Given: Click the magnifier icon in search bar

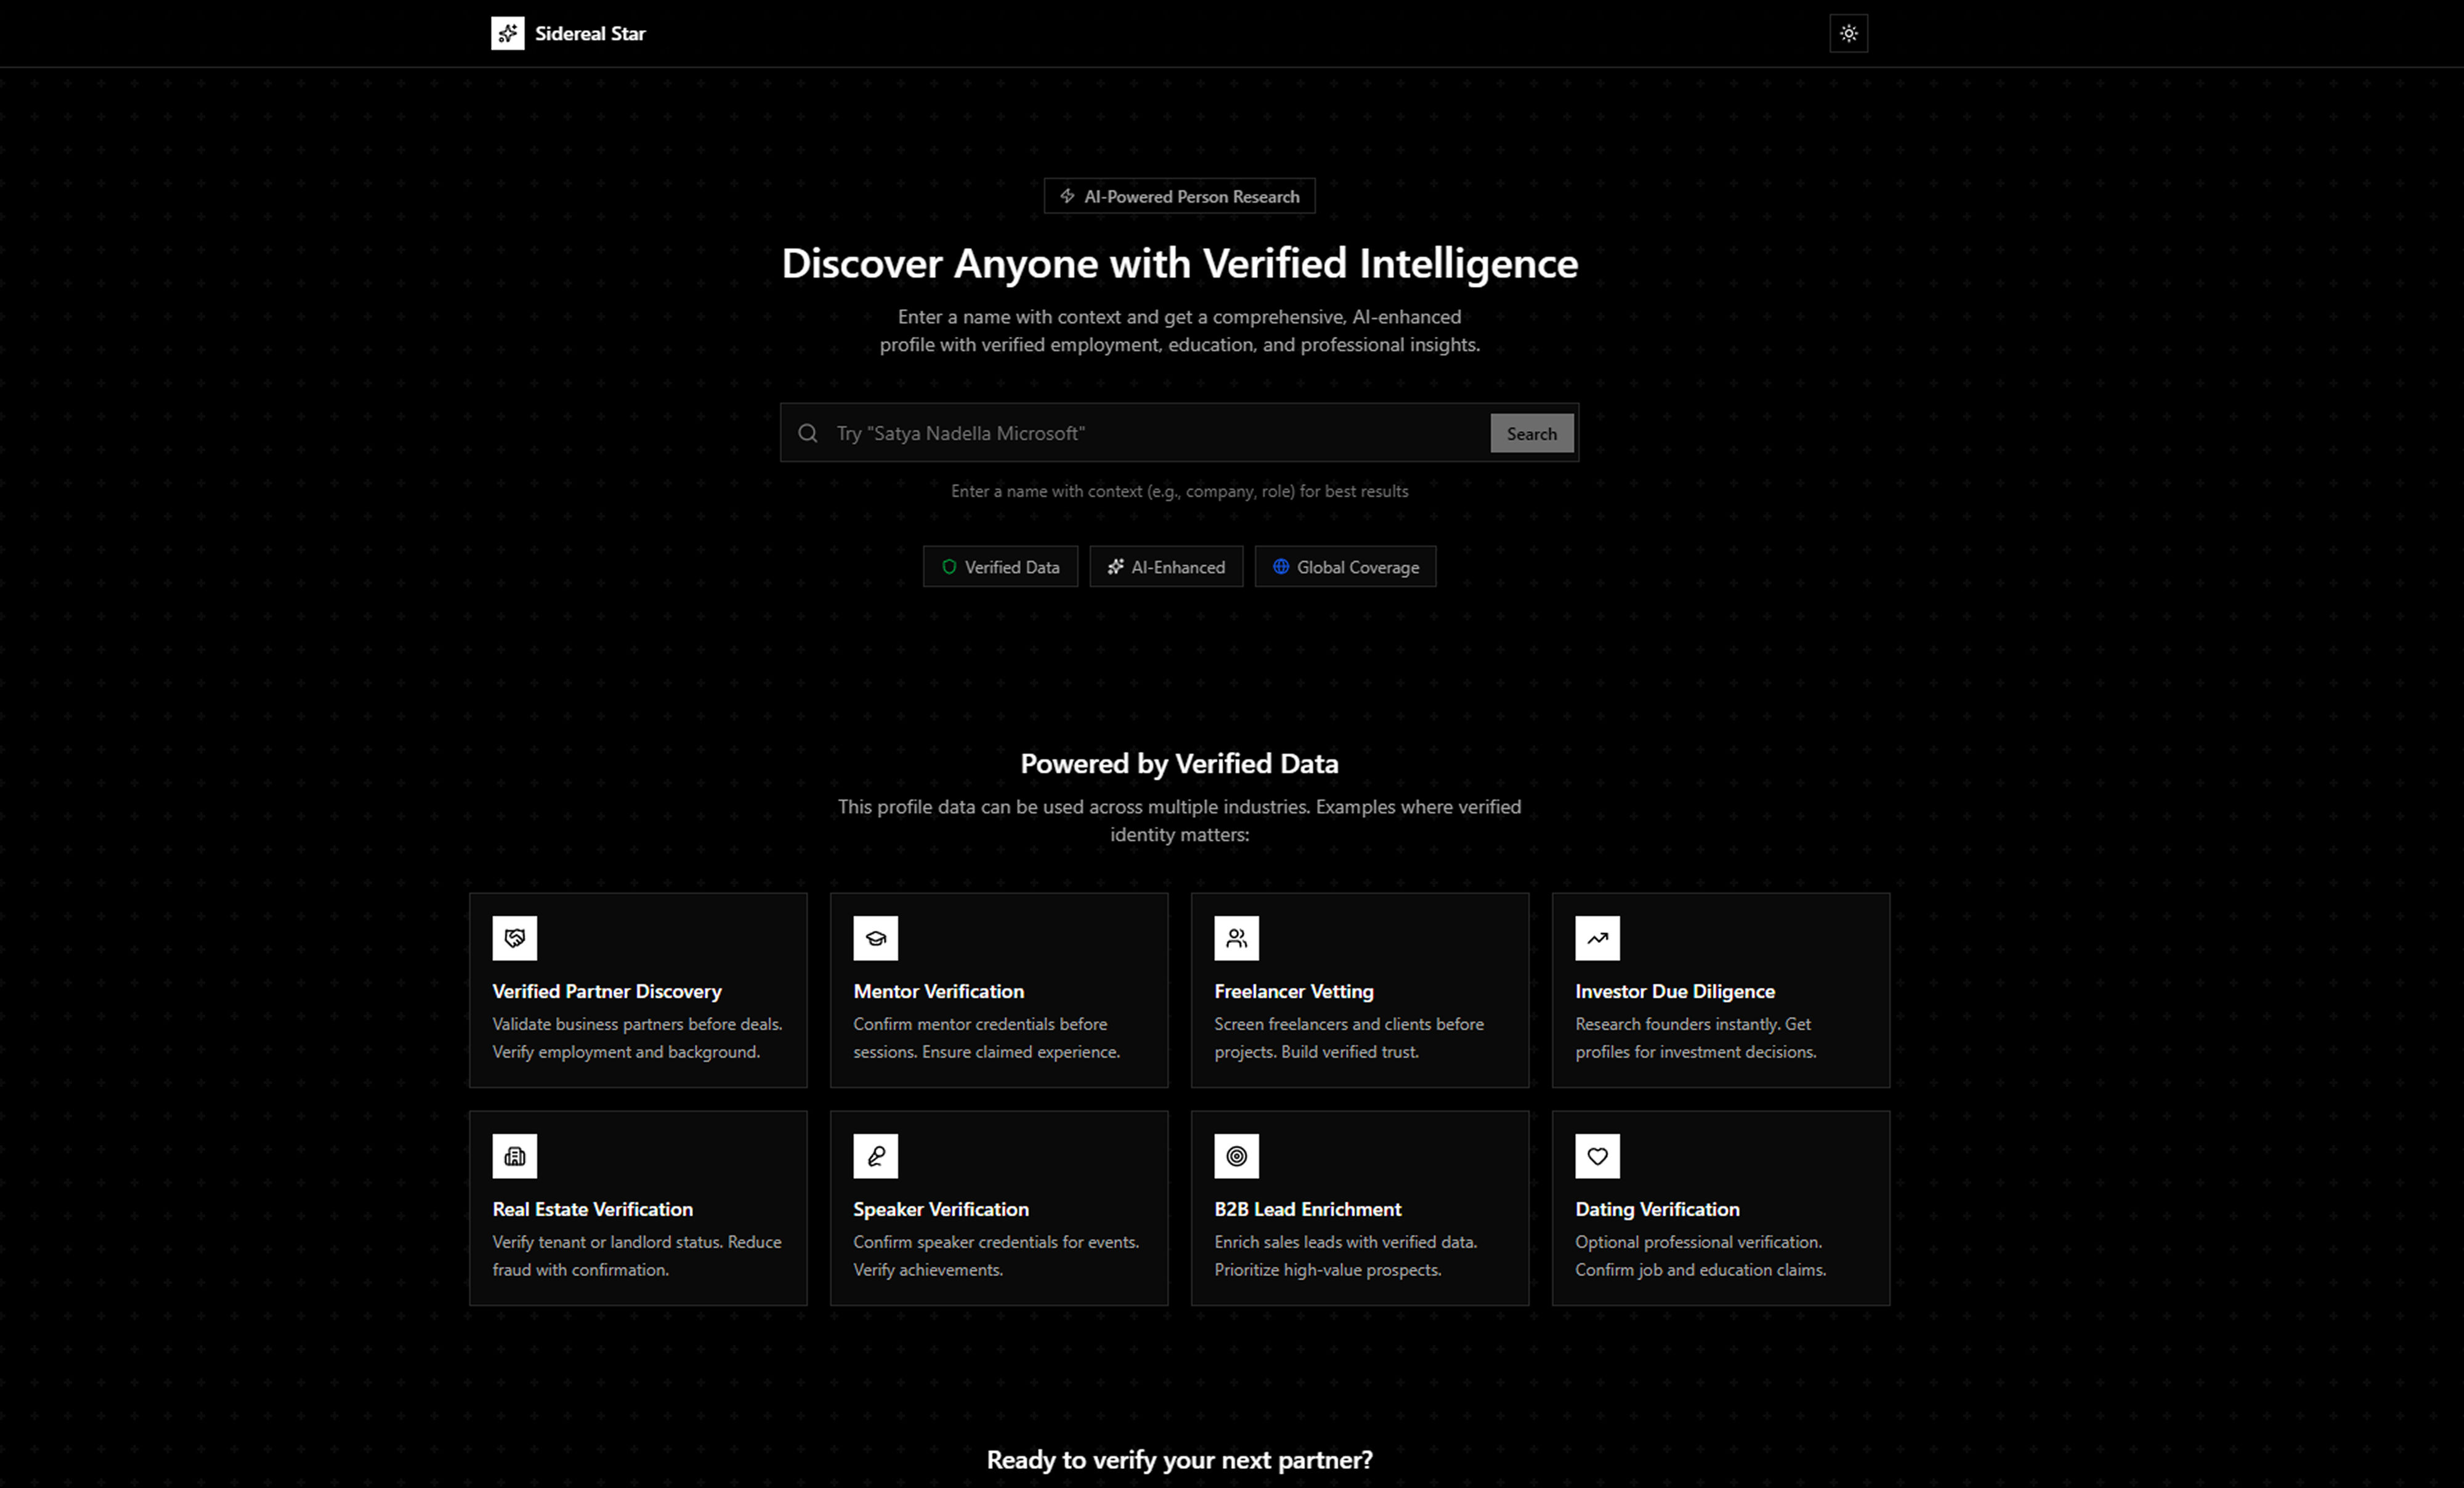Looking at the screenshot, I should [807, 433].
